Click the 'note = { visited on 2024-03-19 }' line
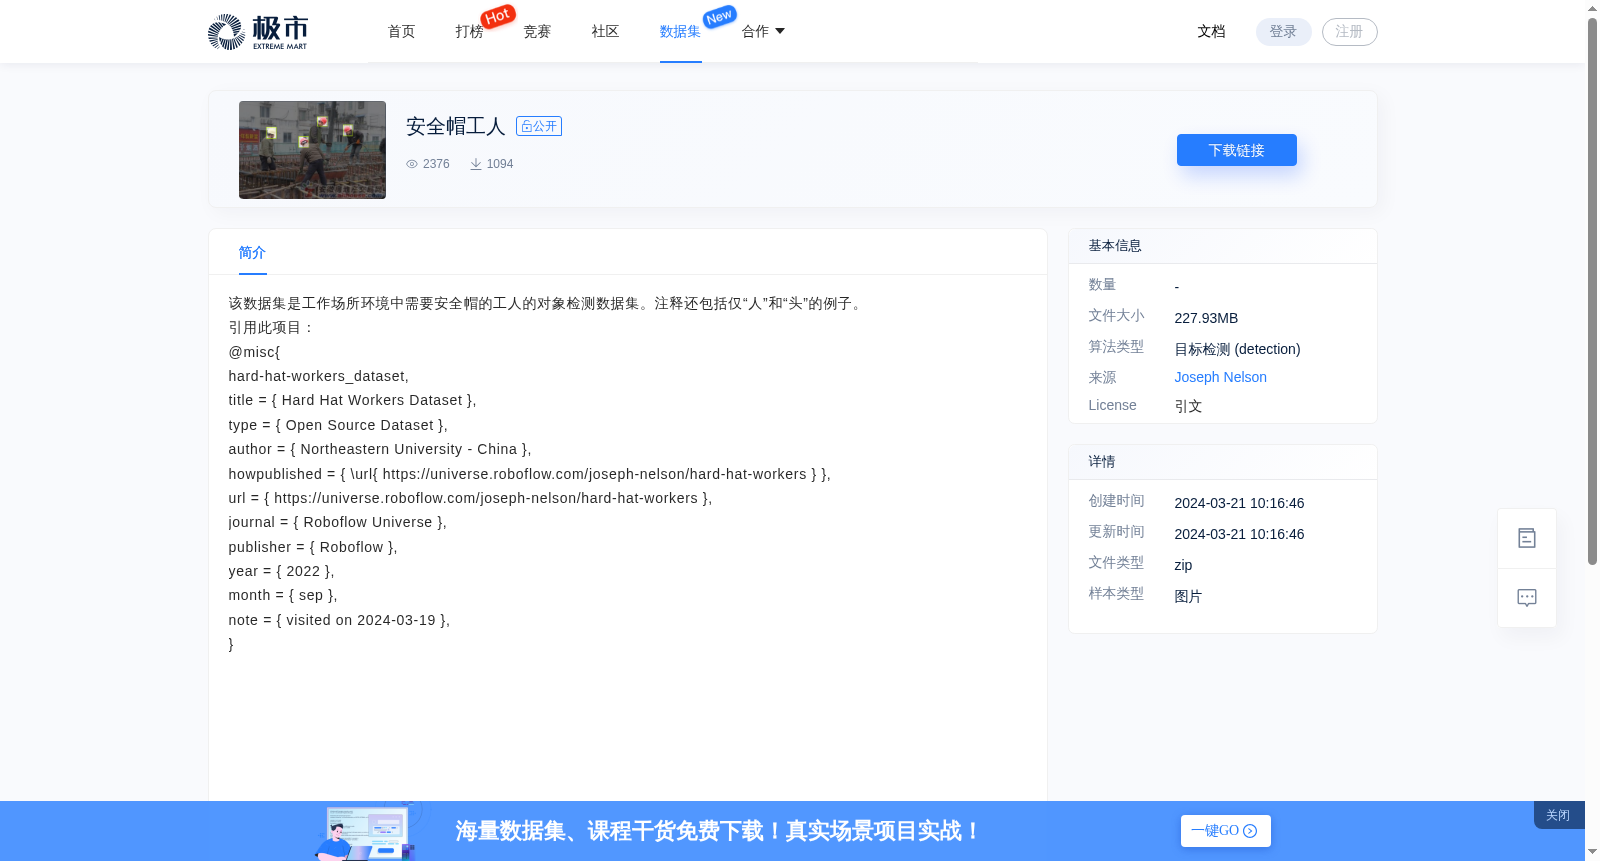The width and height of the screenshot is (1600, 861). (340, 620)
